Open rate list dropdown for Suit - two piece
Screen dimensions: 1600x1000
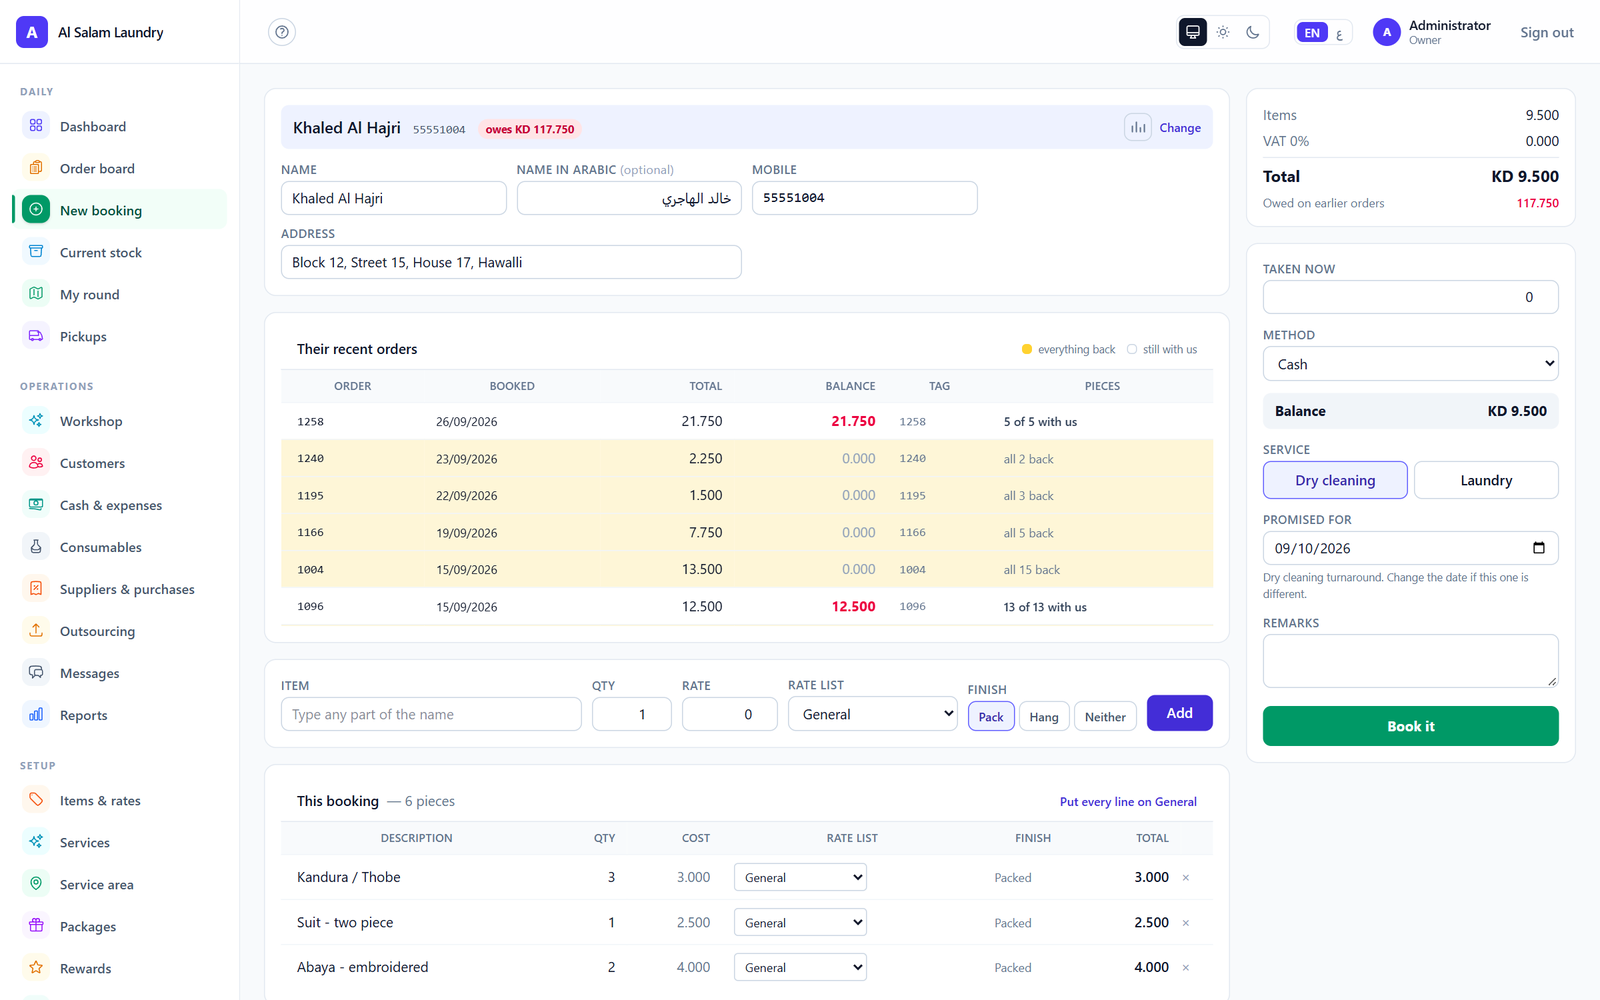click(x=800, y=922)
